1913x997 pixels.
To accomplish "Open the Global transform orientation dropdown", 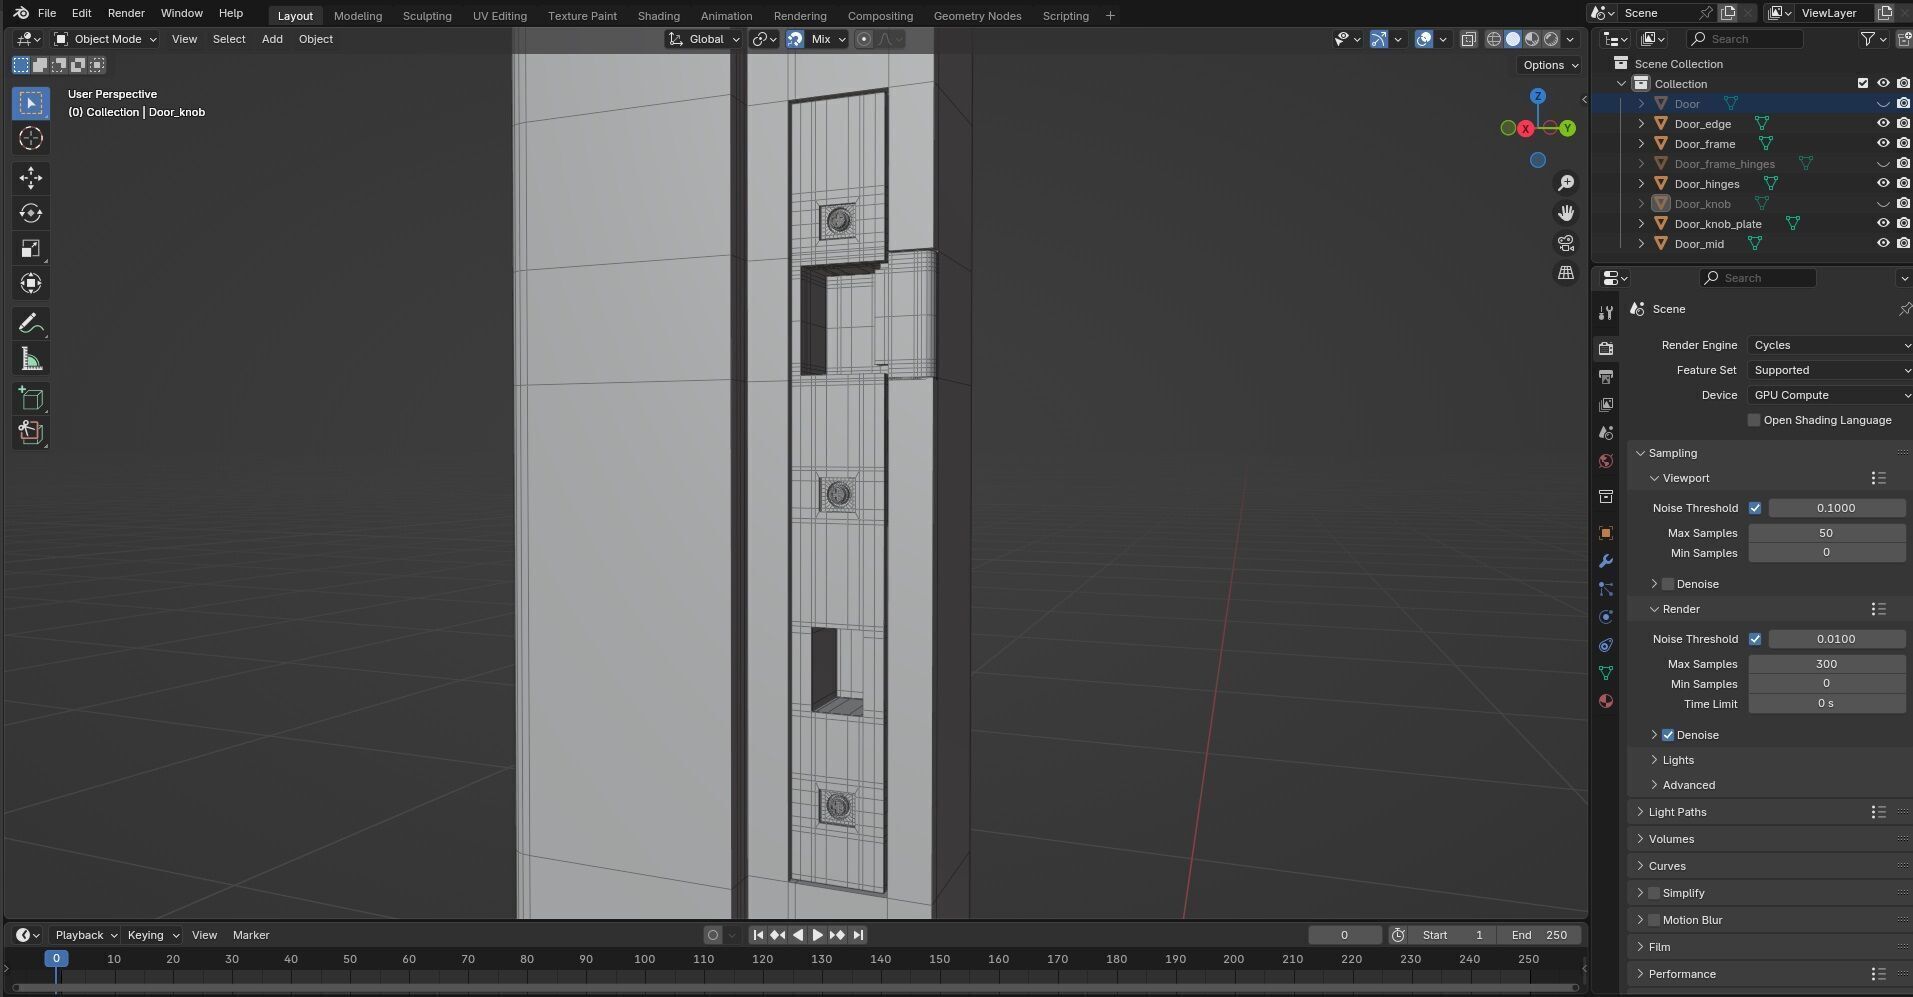I will coord(705,39).
